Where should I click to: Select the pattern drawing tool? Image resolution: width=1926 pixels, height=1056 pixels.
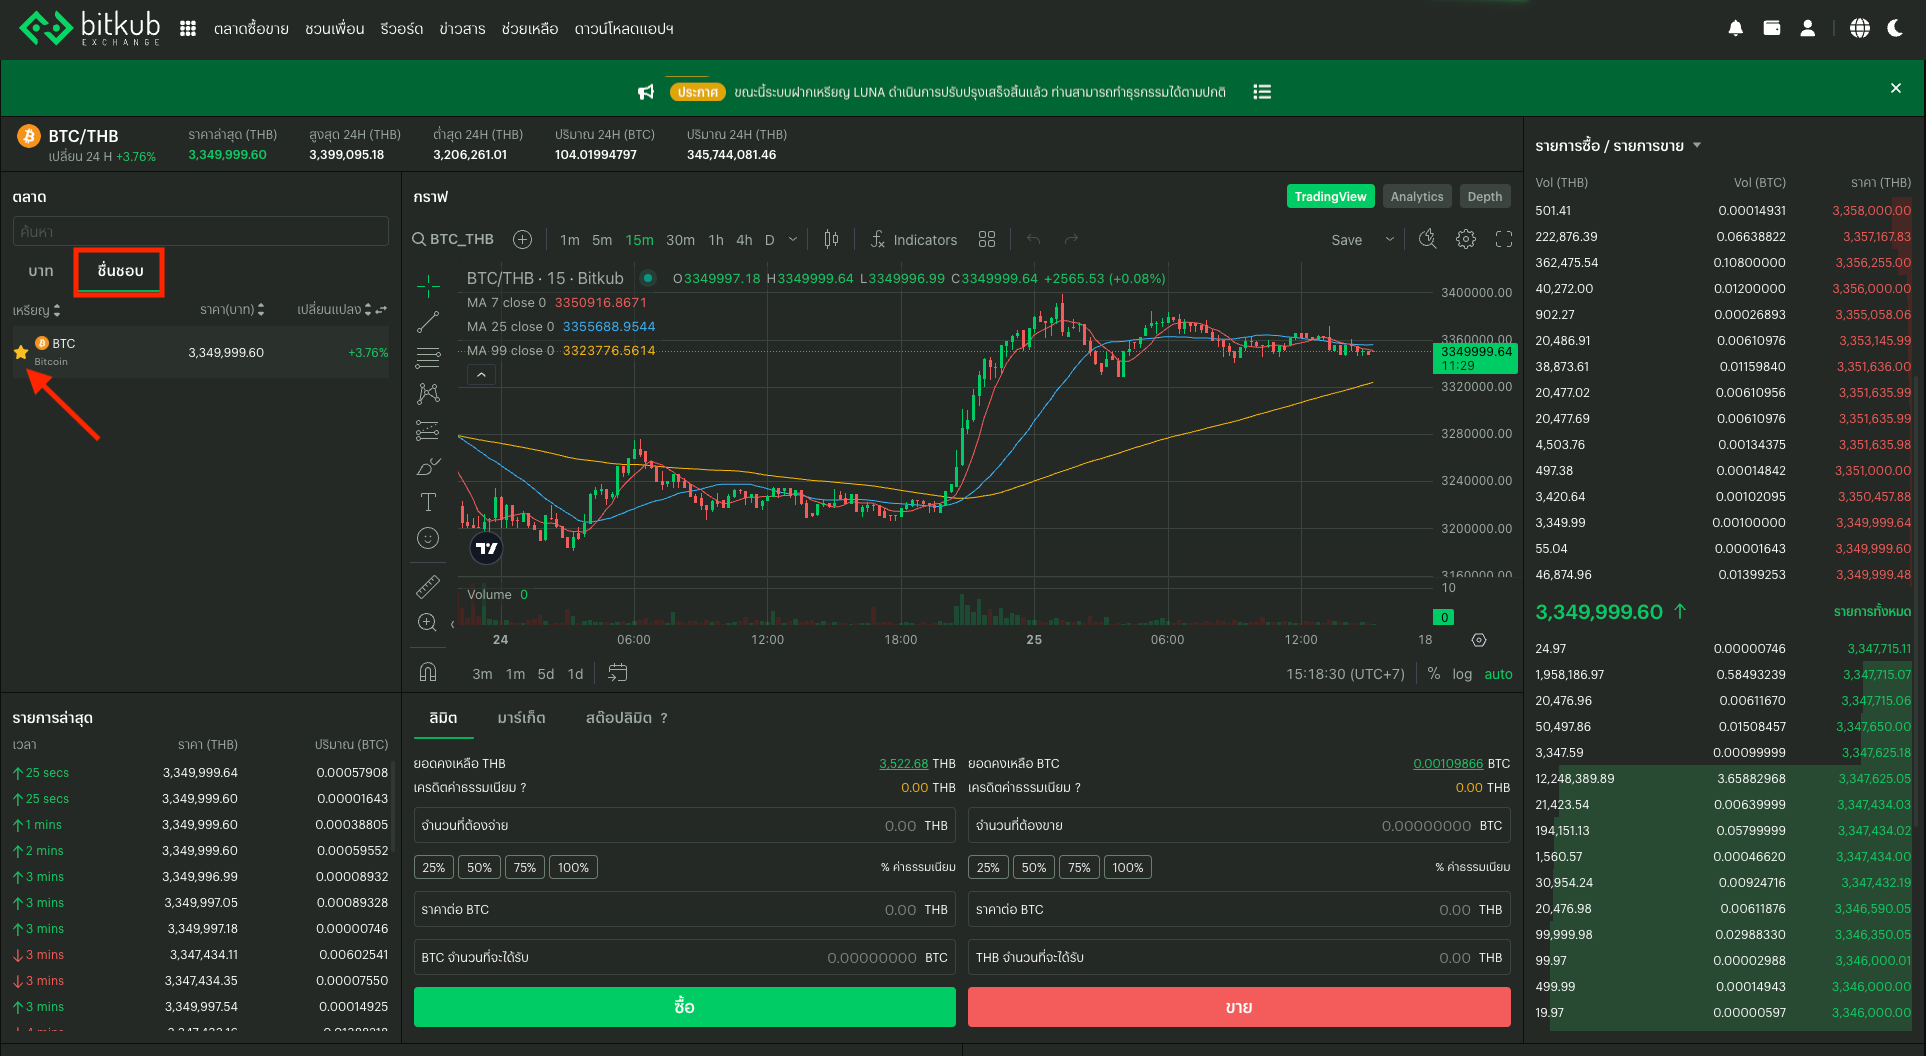click(x=428, y=394)
